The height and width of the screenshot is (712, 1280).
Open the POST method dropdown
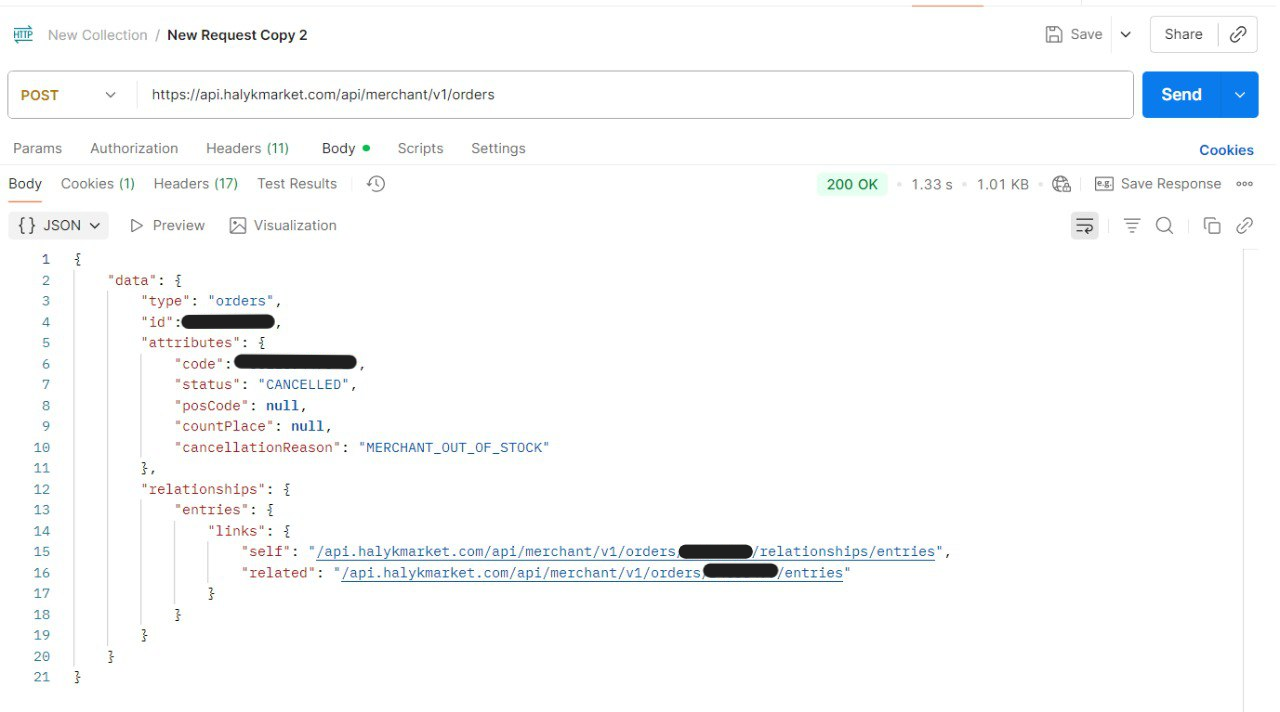pos(69,95)
